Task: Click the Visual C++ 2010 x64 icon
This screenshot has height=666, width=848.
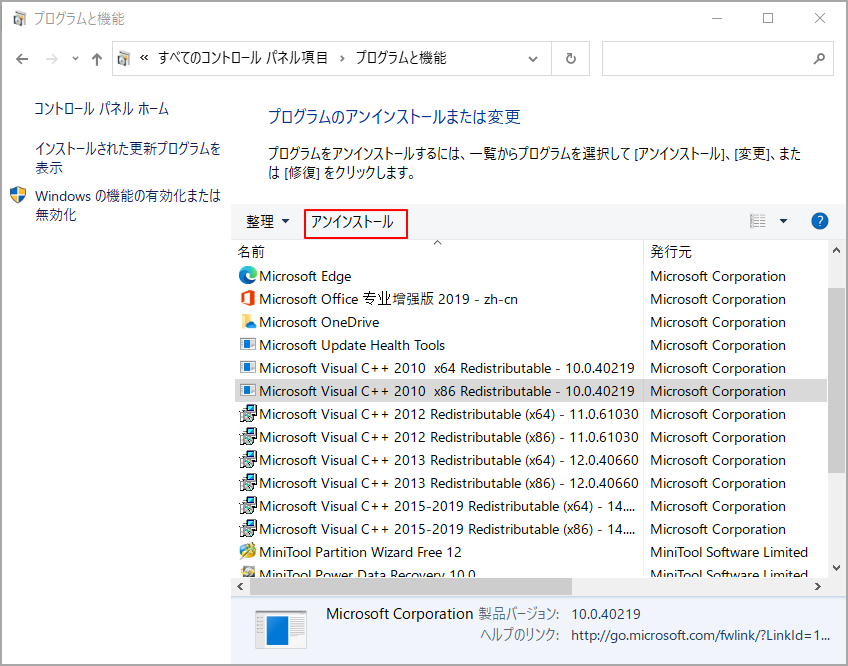Action: [248, 367]
